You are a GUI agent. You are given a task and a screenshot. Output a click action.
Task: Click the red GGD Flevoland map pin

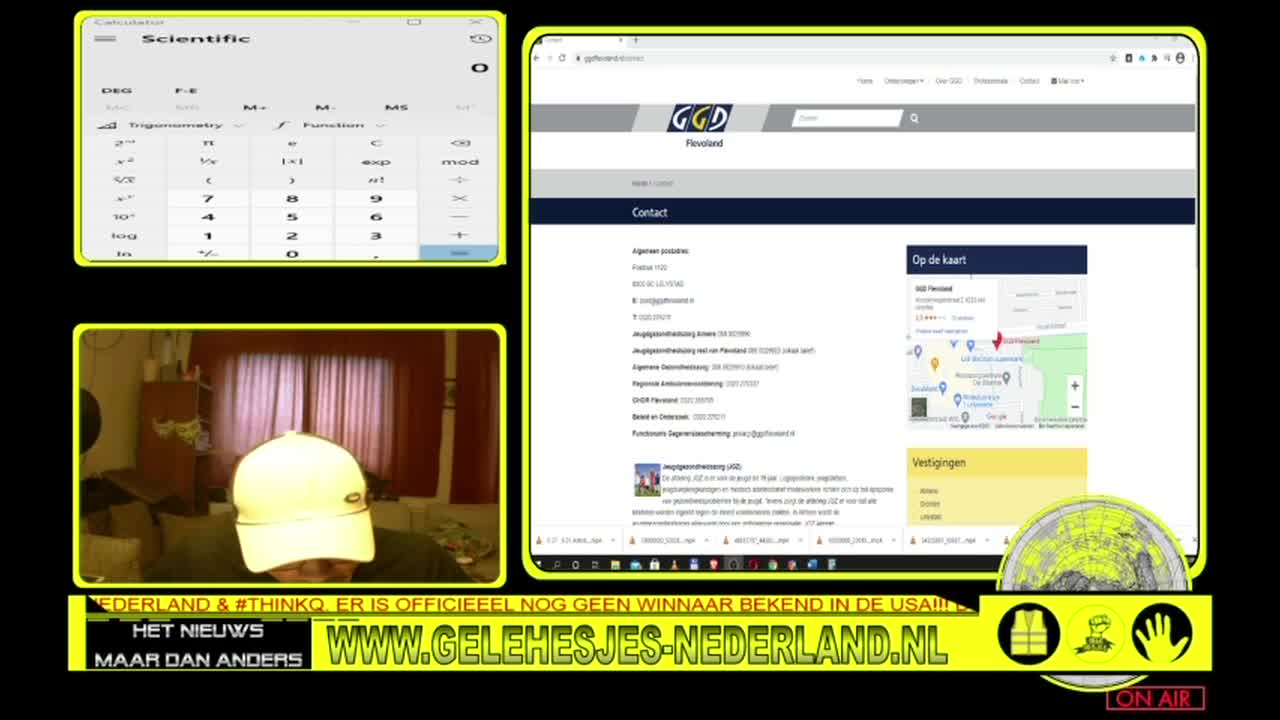997,341
